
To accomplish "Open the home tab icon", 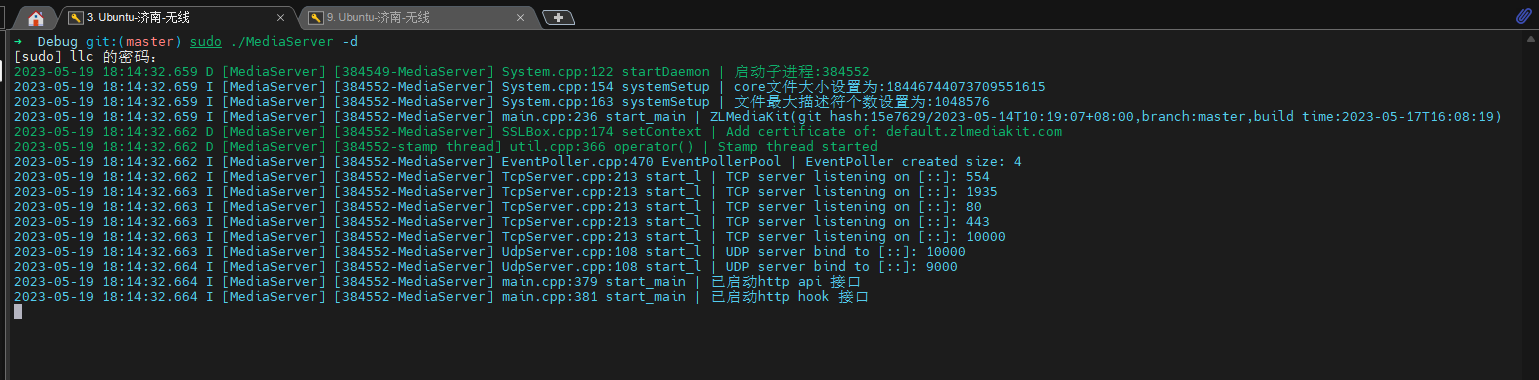I will pos(36,18).
